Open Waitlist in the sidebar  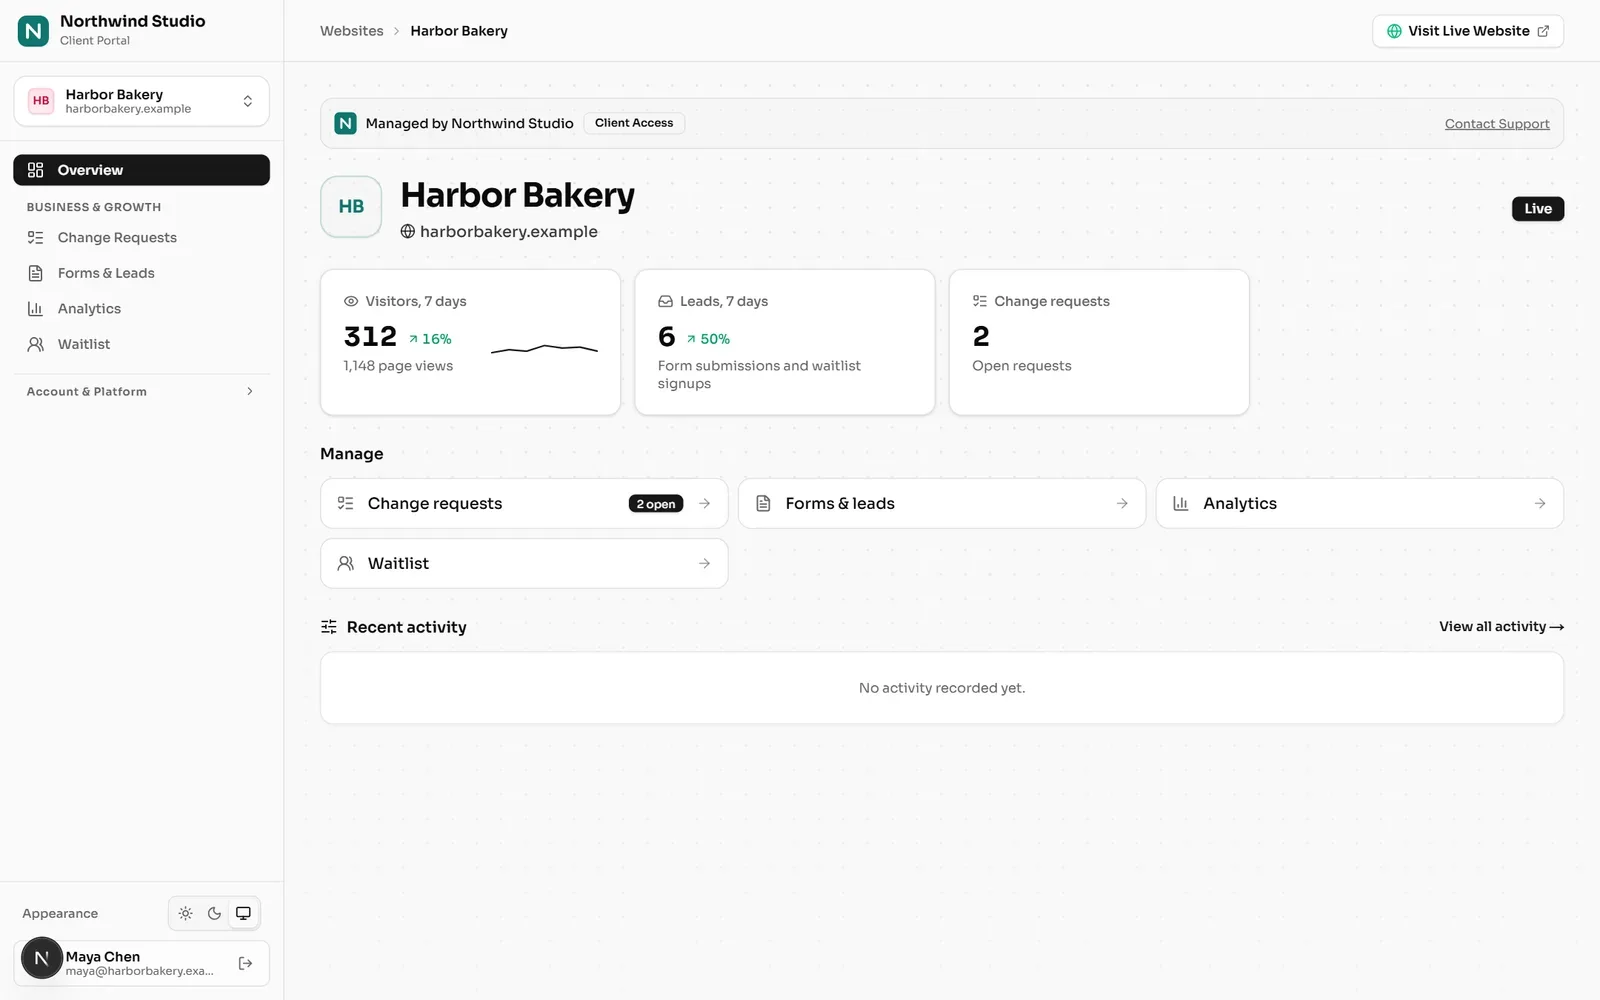pos(141,344)
